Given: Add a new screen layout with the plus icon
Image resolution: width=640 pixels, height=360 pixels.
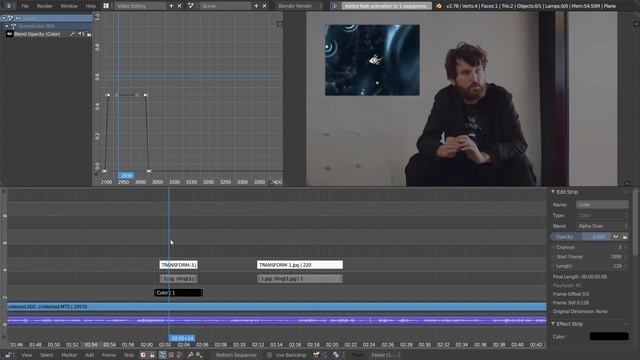Looking at the screenshot, I should [171, 6].
